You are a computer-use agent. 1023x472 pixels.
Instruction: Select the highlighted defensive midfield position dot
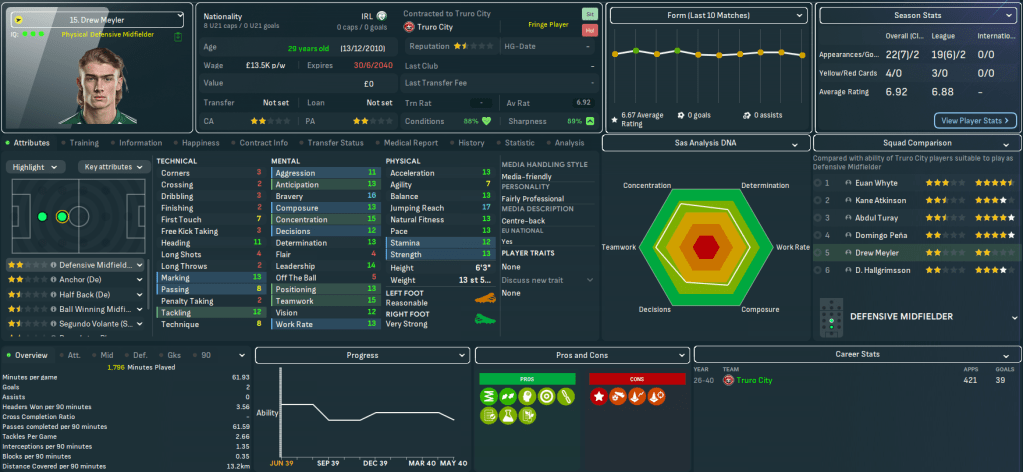(x=62, y=216)
